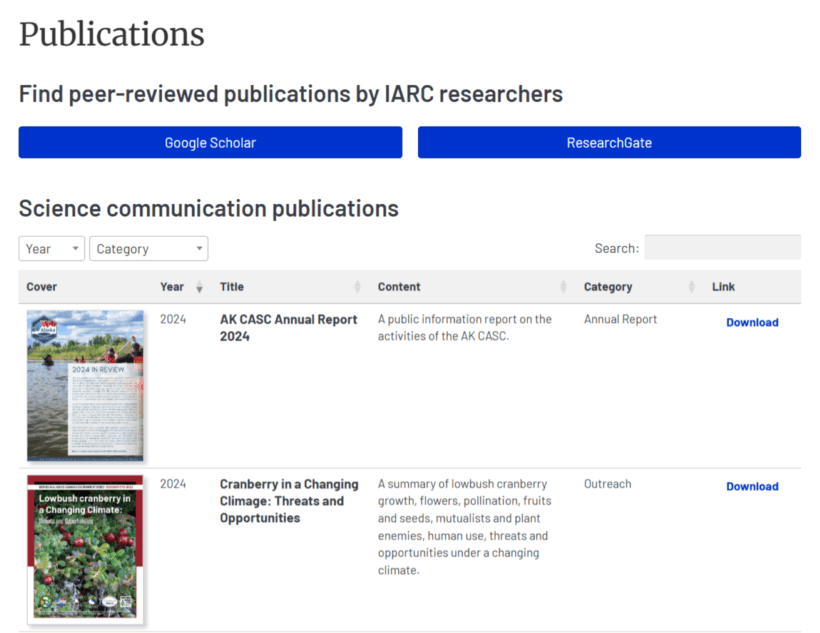The height and width of the screenshot is (633, 820).
Task: Open Google Scholar publications
Action: point(210,143)
